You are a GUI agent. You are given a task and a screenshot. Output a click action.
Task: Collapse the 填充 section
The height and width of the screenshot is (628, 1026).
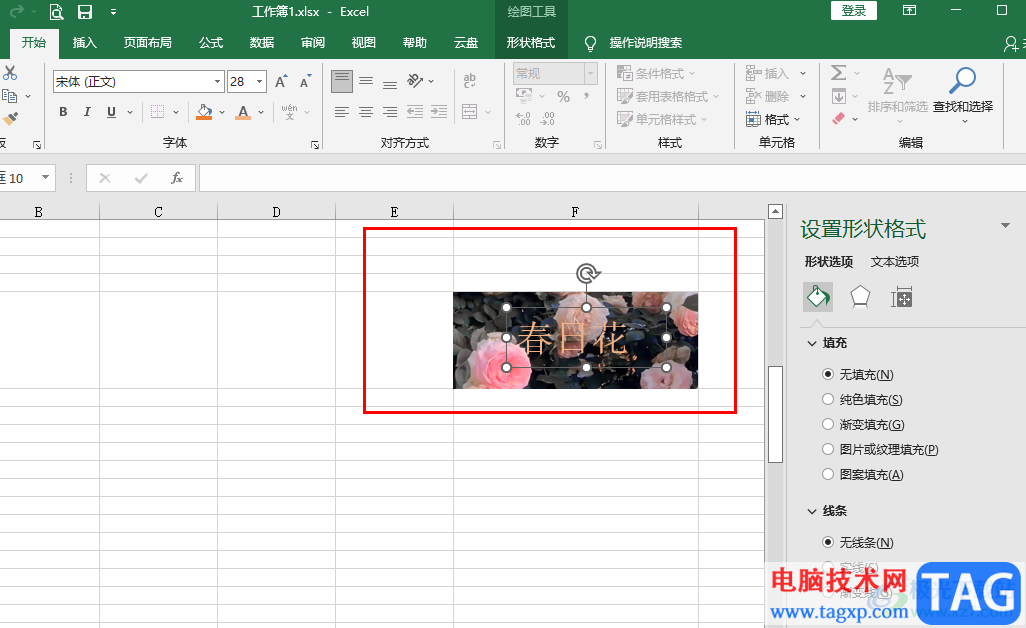pyautogui.click(x=812, y=343)
